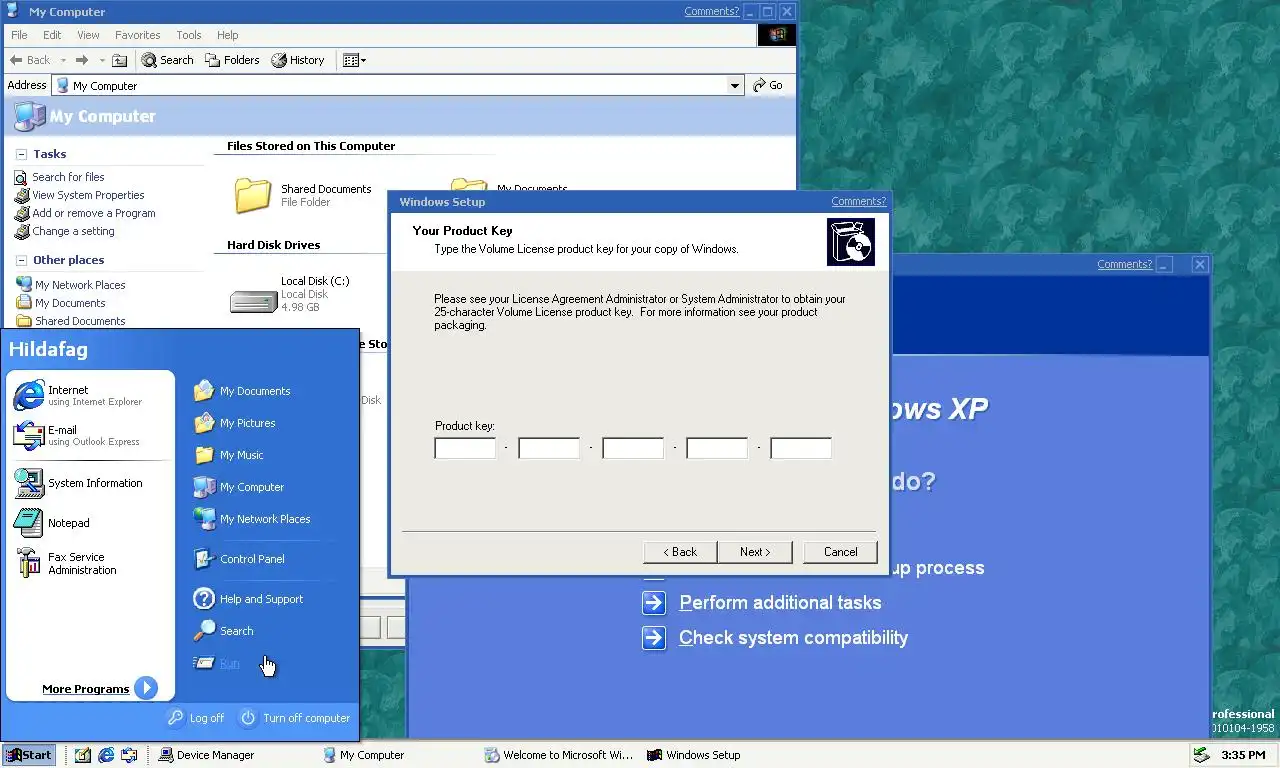Click Search for files task link

coord(68,177)
